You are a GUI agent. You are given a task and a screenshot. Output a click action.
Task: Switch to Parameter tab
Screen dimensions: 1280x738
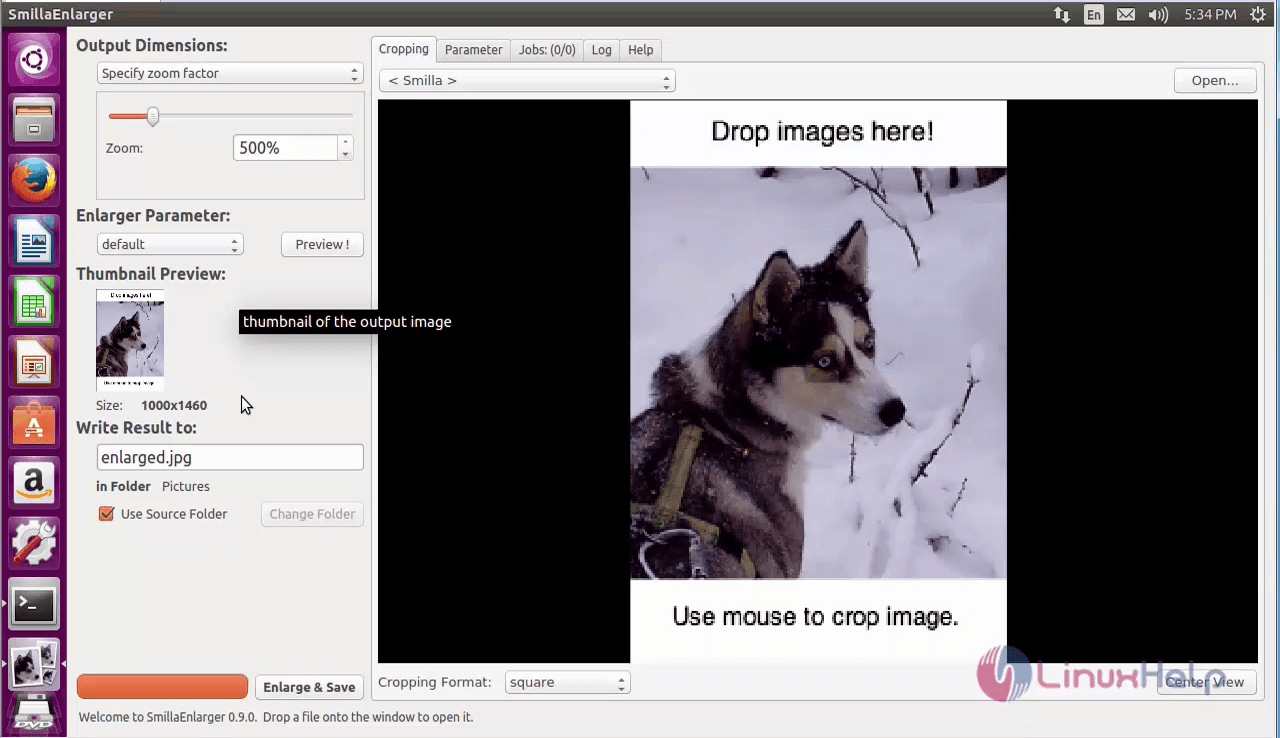[x=473, y=50]
